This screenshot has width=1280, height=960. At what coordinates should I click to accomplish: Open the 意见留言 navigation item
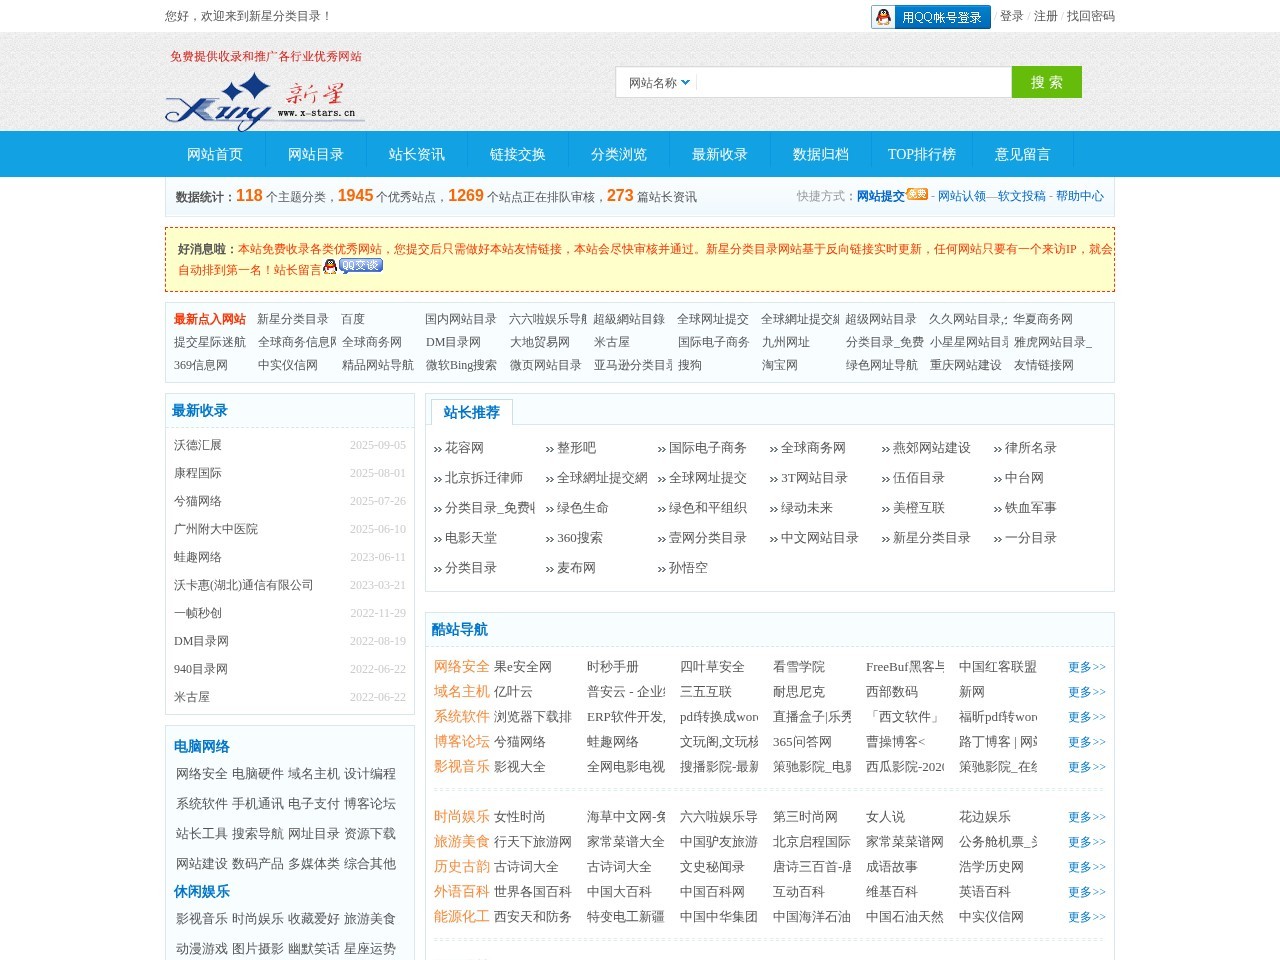click(x=1022, y=154)
